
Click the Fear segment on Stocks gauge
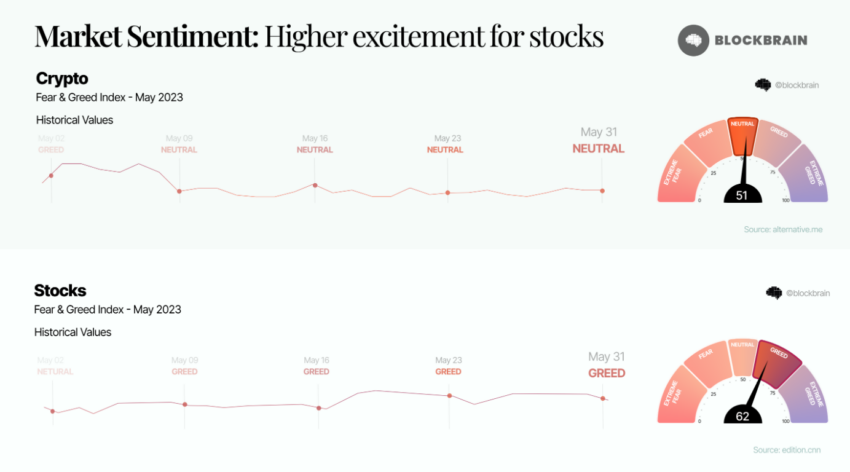(x=707, y=362)
